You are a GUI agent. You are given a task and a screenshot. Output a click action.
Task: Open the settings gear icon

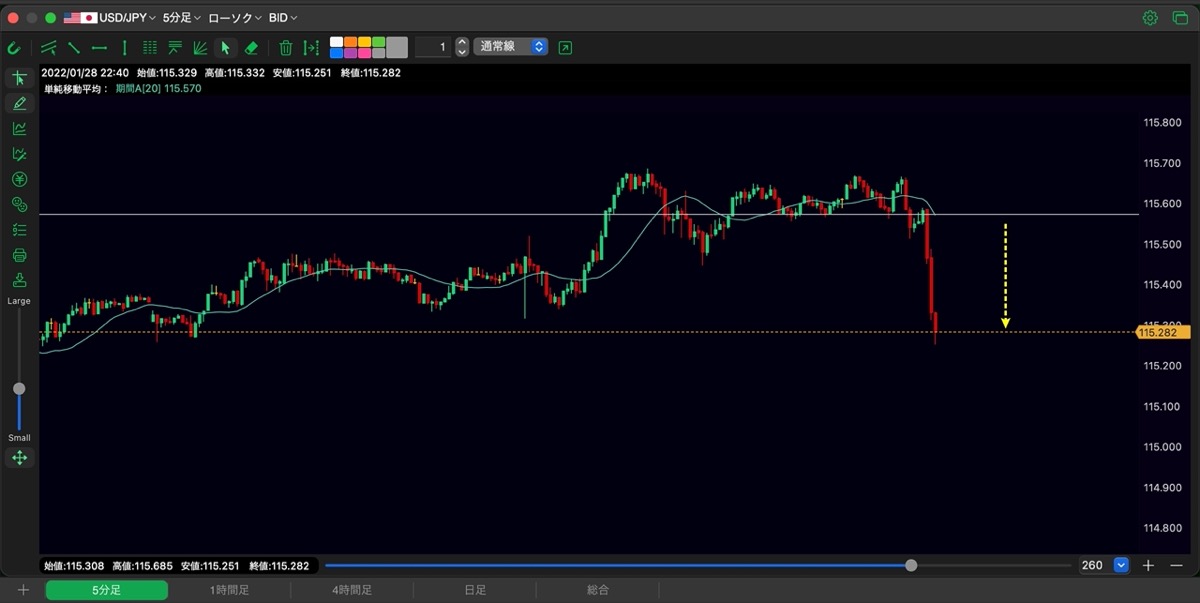[1150, 18]
